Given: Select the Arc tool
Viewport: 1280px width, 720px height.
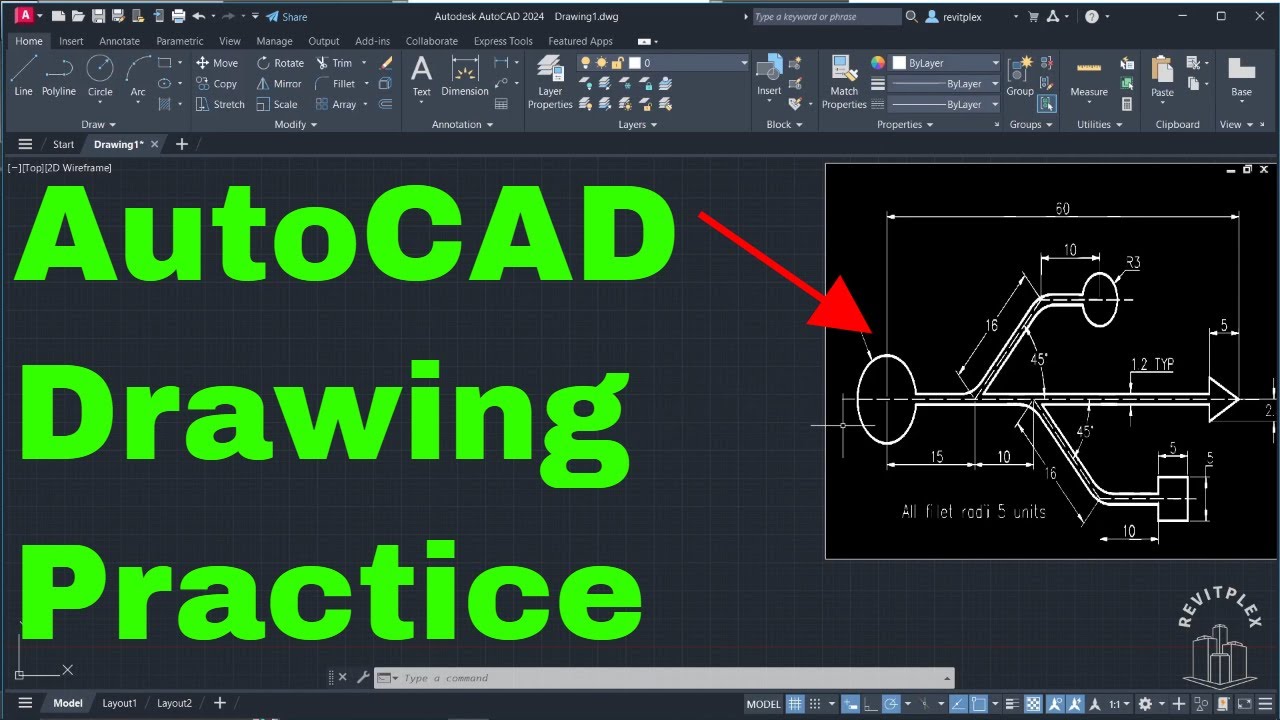Looking at the screenshot, I should point(138,76).
